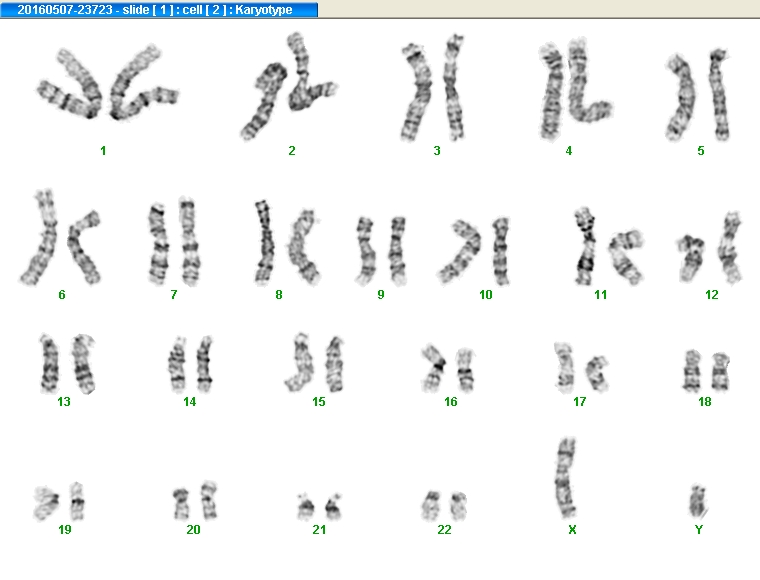This screenshot has height=580, width=760.
Task: Click the chromosome 12 pair image
Action: (710, 248)
